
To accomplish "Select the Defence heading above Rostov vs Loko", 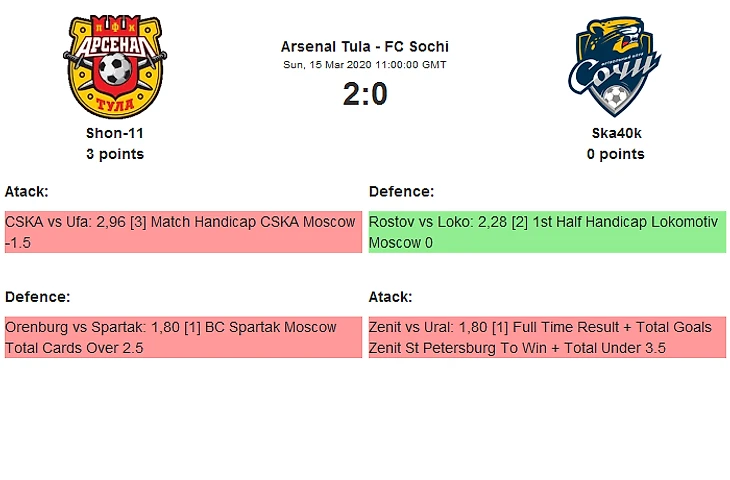I will click(402, 191).
